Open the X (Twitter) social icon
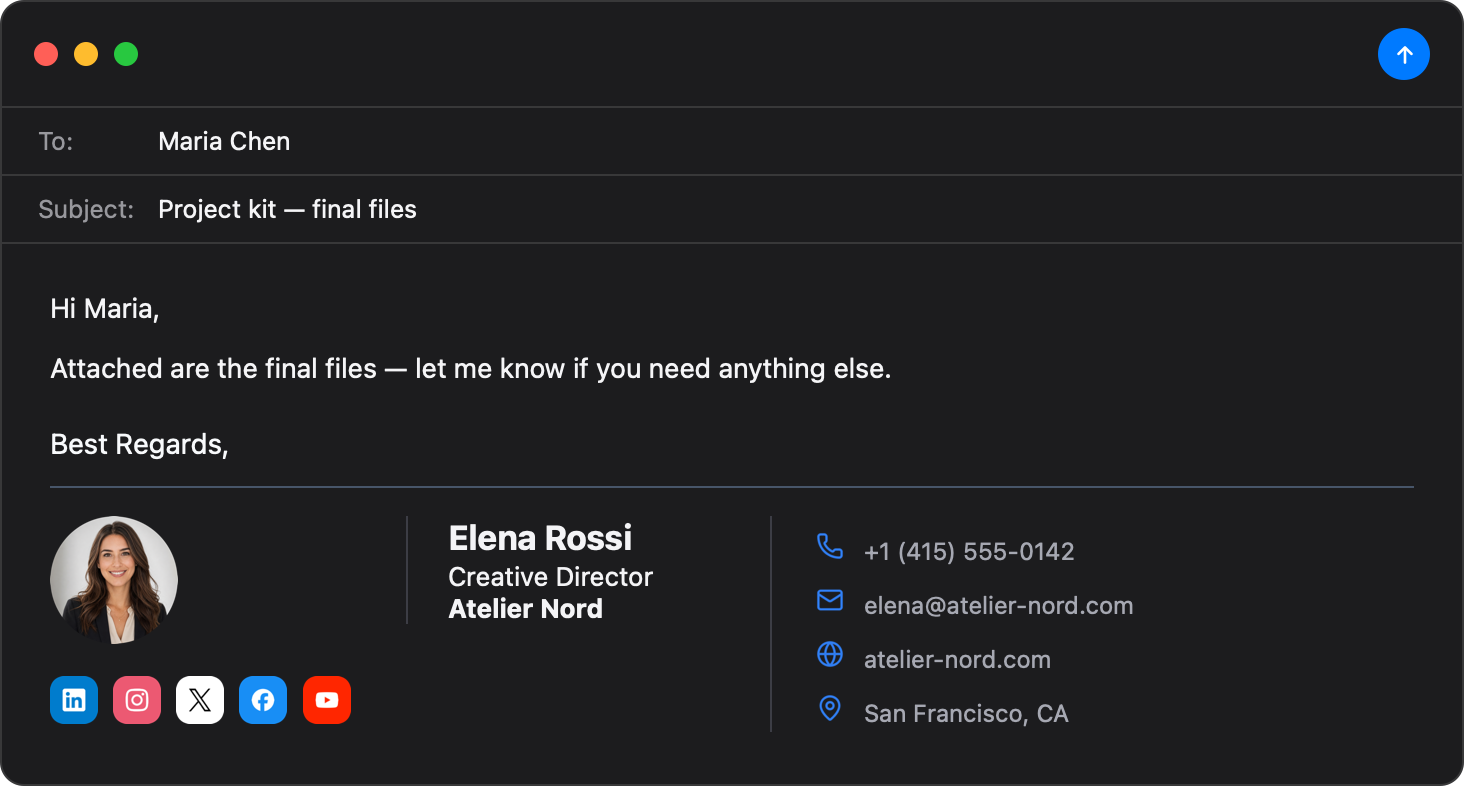Viewport: 1464px width, 786px height. pos(200,700)
